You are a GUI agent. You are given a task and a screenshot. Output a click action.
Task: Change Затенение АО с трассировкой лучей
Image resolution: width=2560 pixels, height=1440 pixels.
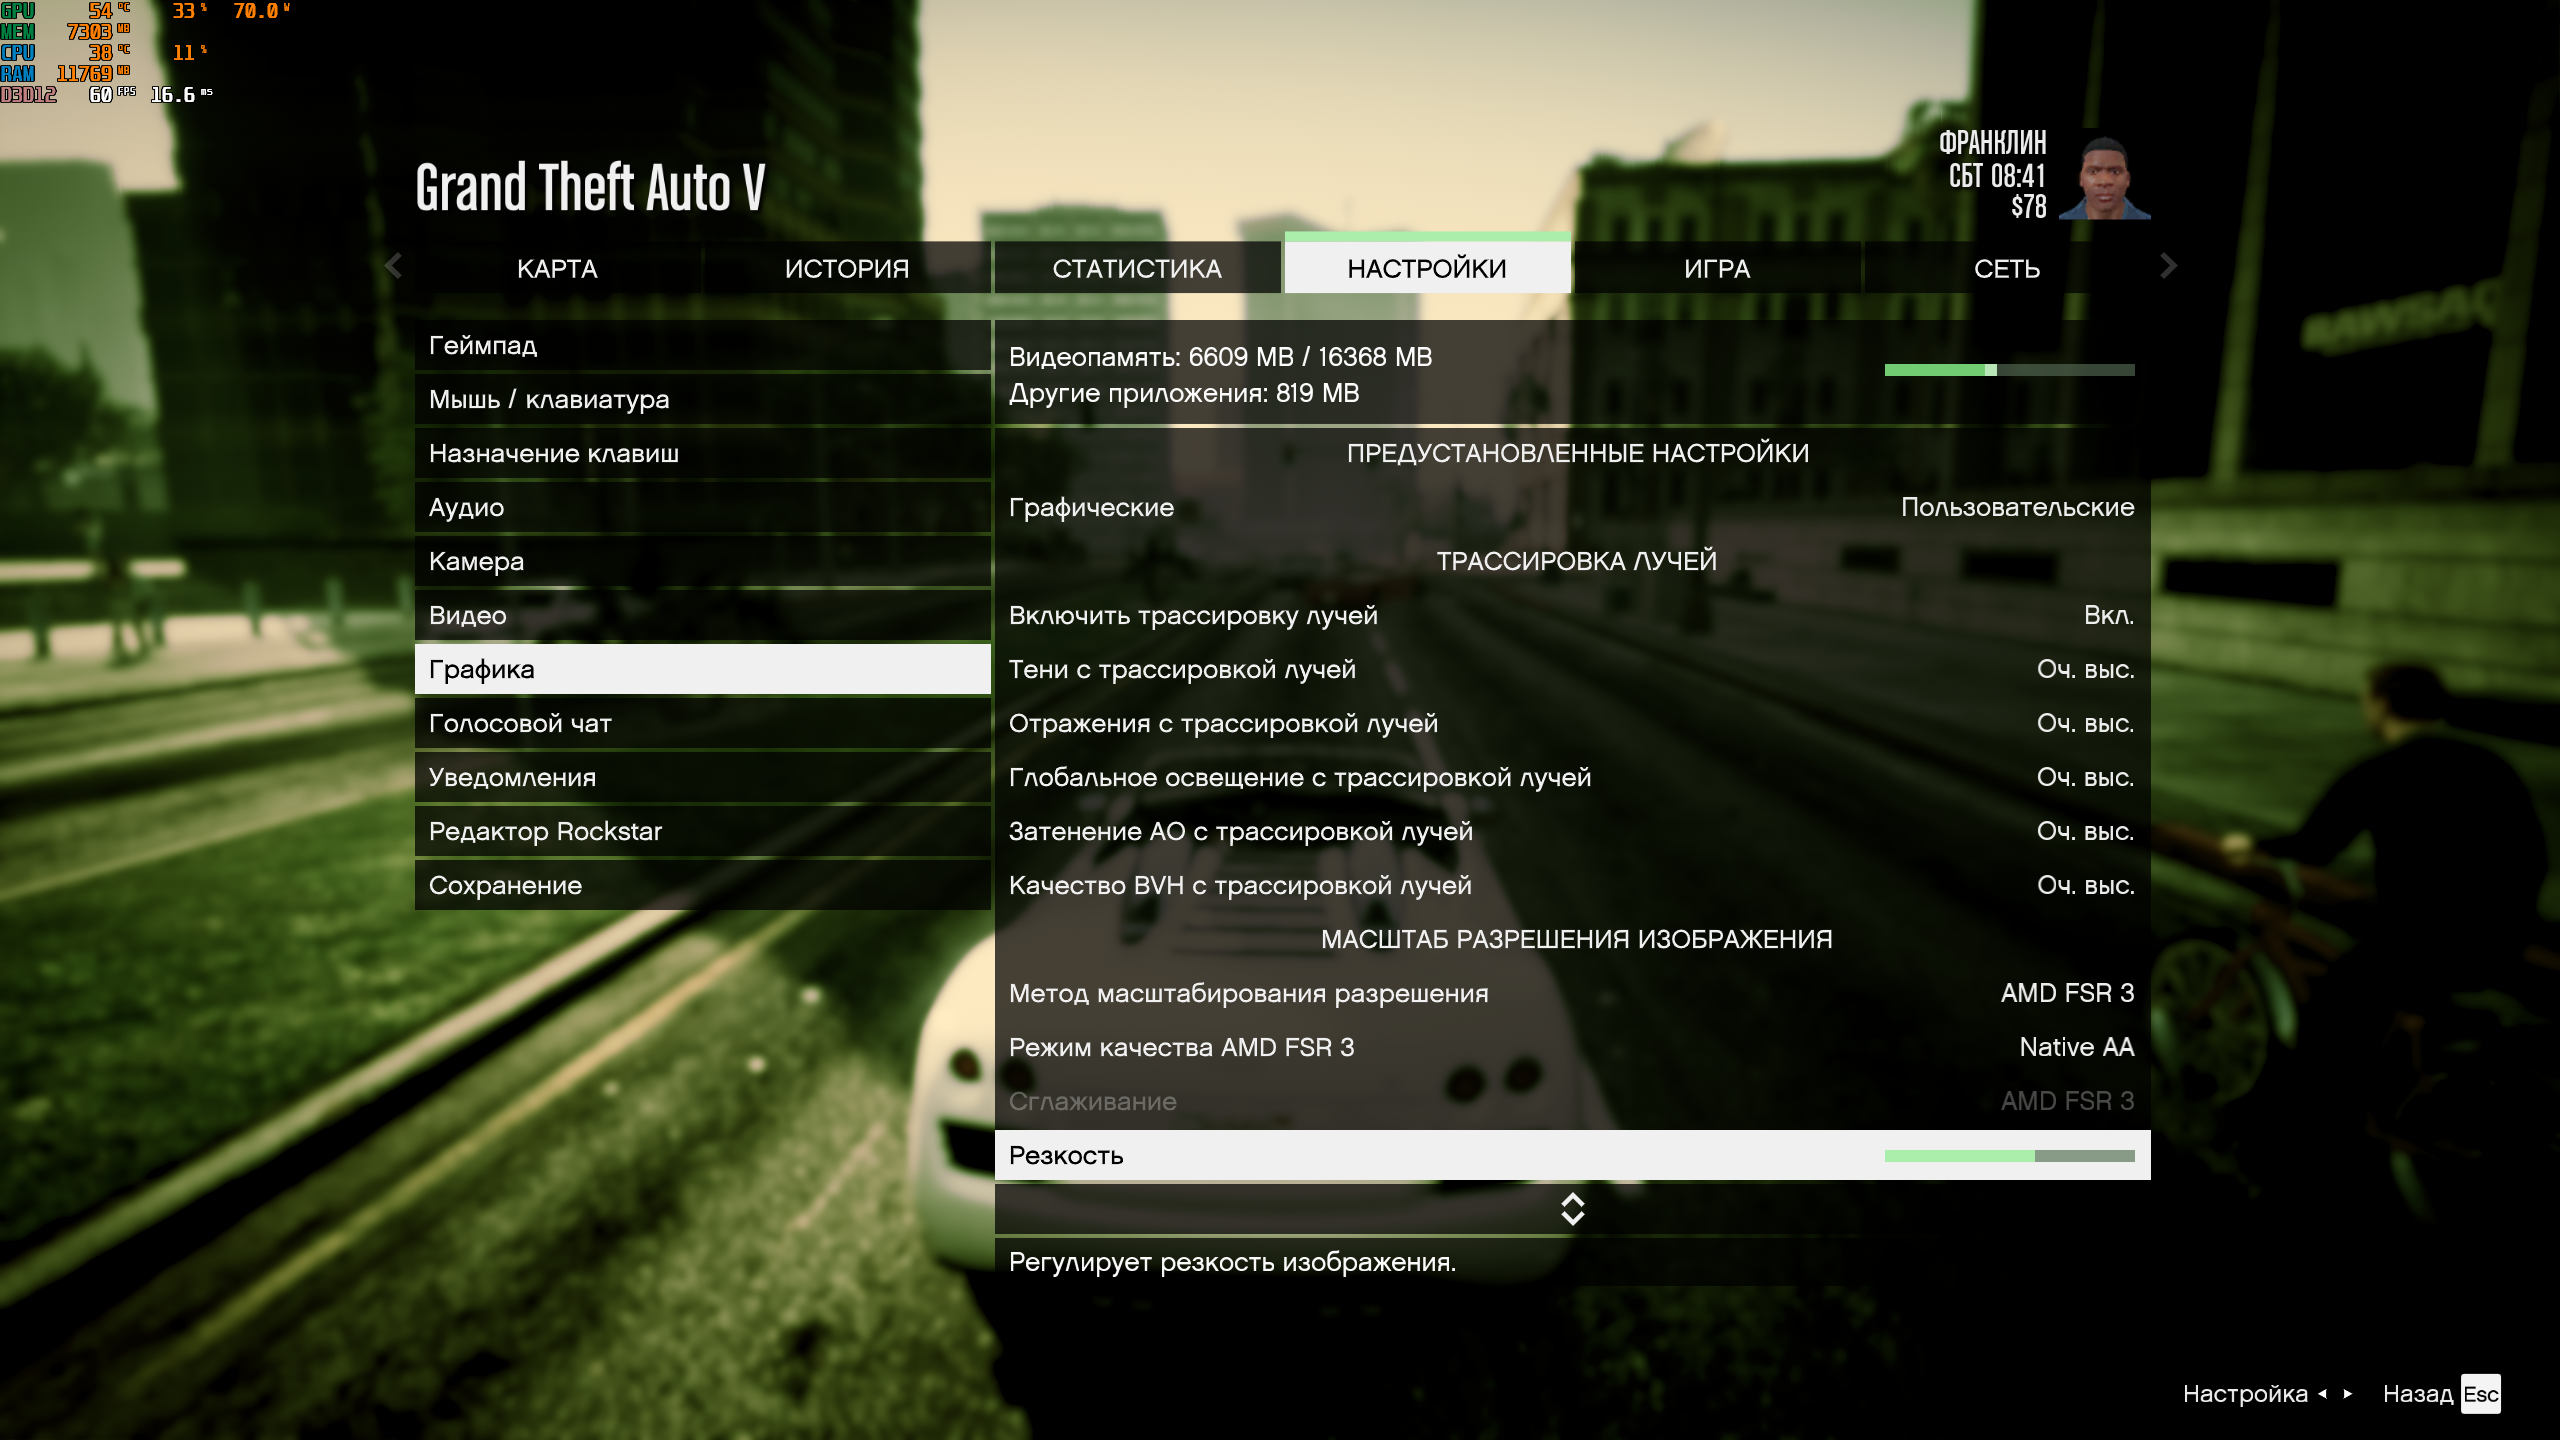[x=1572, y=831]
